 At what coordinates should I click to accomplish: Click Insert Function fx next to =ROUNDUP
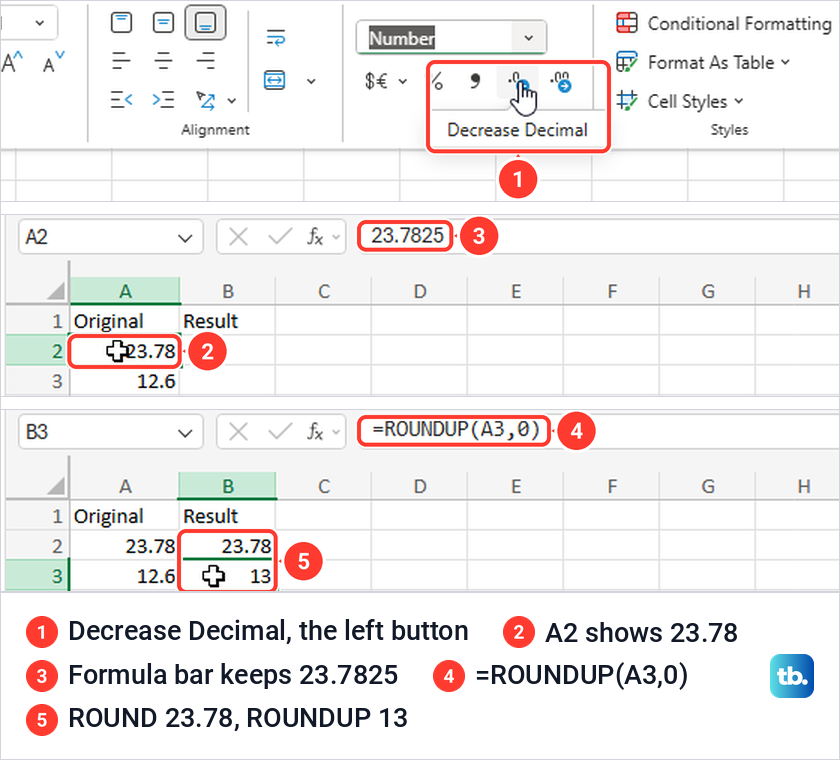(x=315, y=431)
